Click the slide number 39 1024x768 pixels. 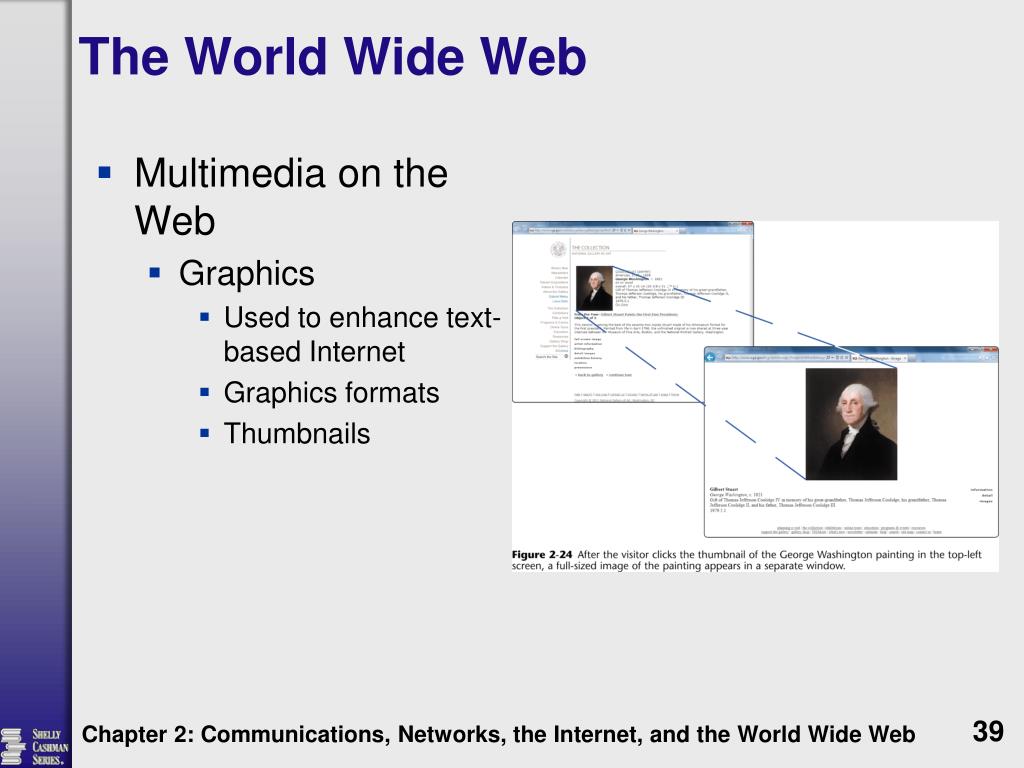pyautogui.click(x=987, y=731)
